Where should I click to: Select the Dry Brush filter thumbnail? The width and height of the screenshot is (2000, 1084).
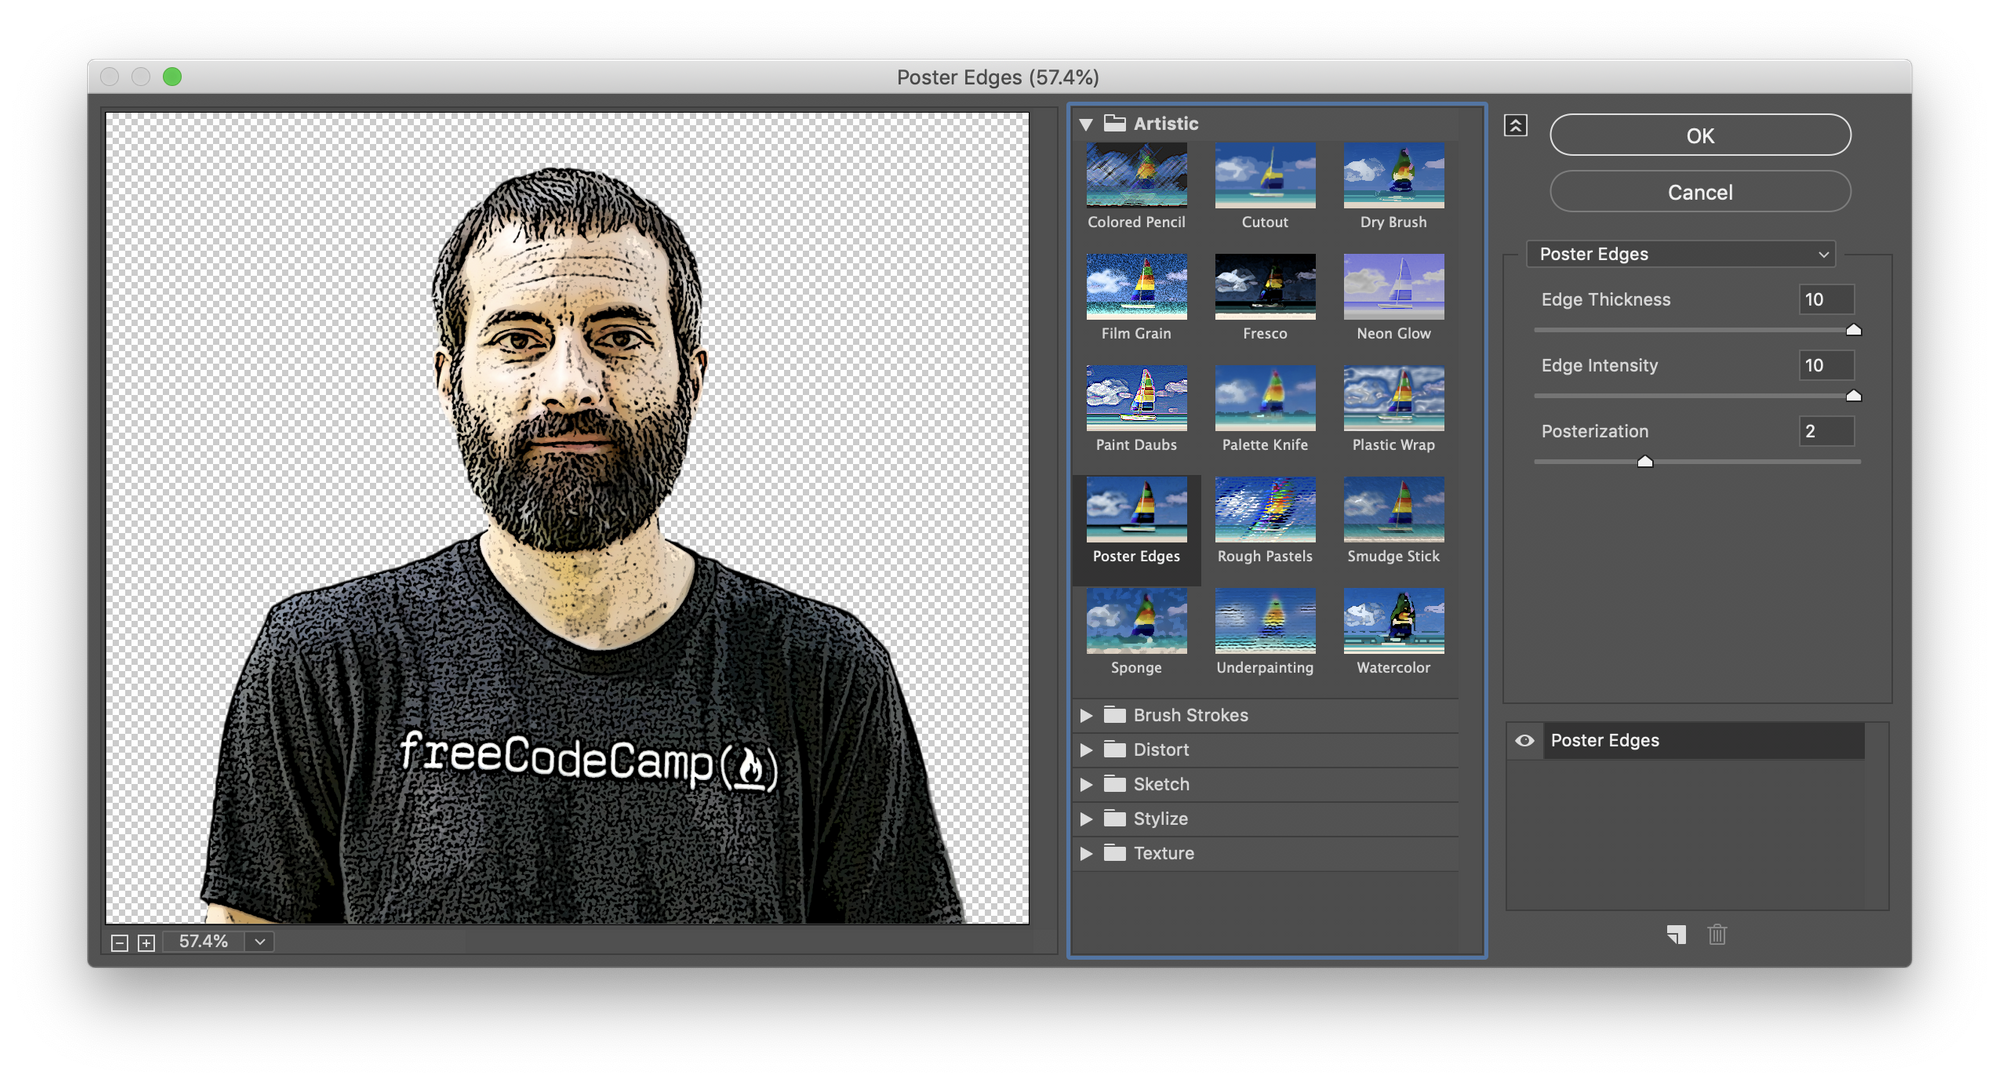(x=1393, y=175)
